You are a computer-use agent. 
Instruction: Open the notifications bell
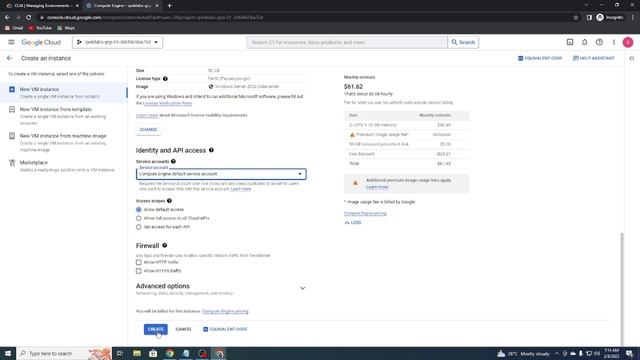tap(584, 42)
